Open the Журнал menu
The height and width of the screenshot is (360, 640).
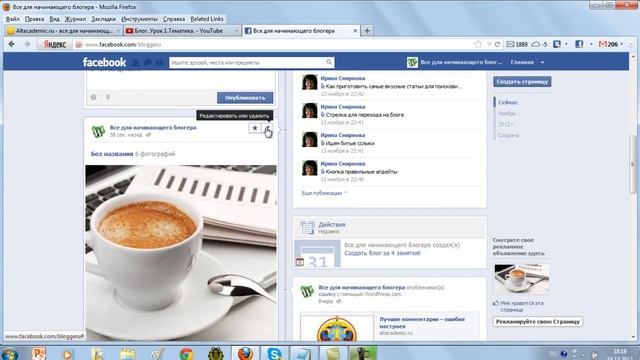75,19
